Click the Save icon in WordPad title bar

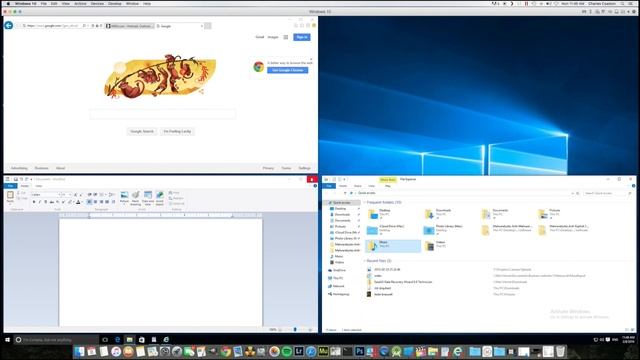(16, 179)
